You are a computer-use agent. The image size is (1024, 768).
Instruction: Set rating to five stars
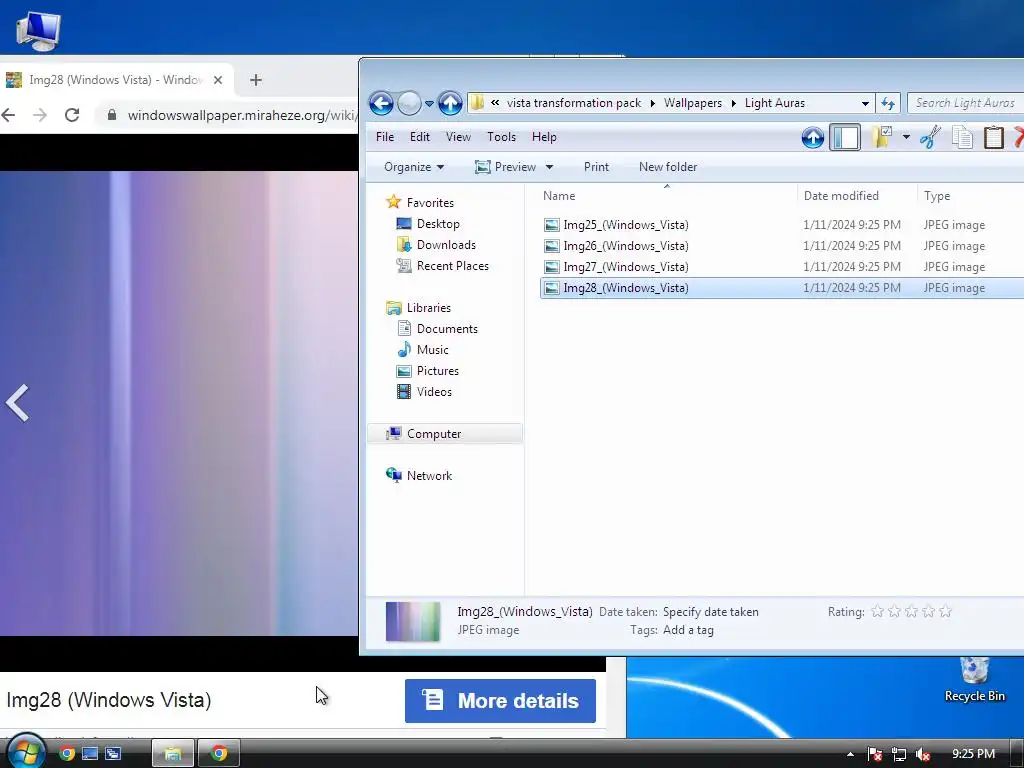click(x=945, y=612)
